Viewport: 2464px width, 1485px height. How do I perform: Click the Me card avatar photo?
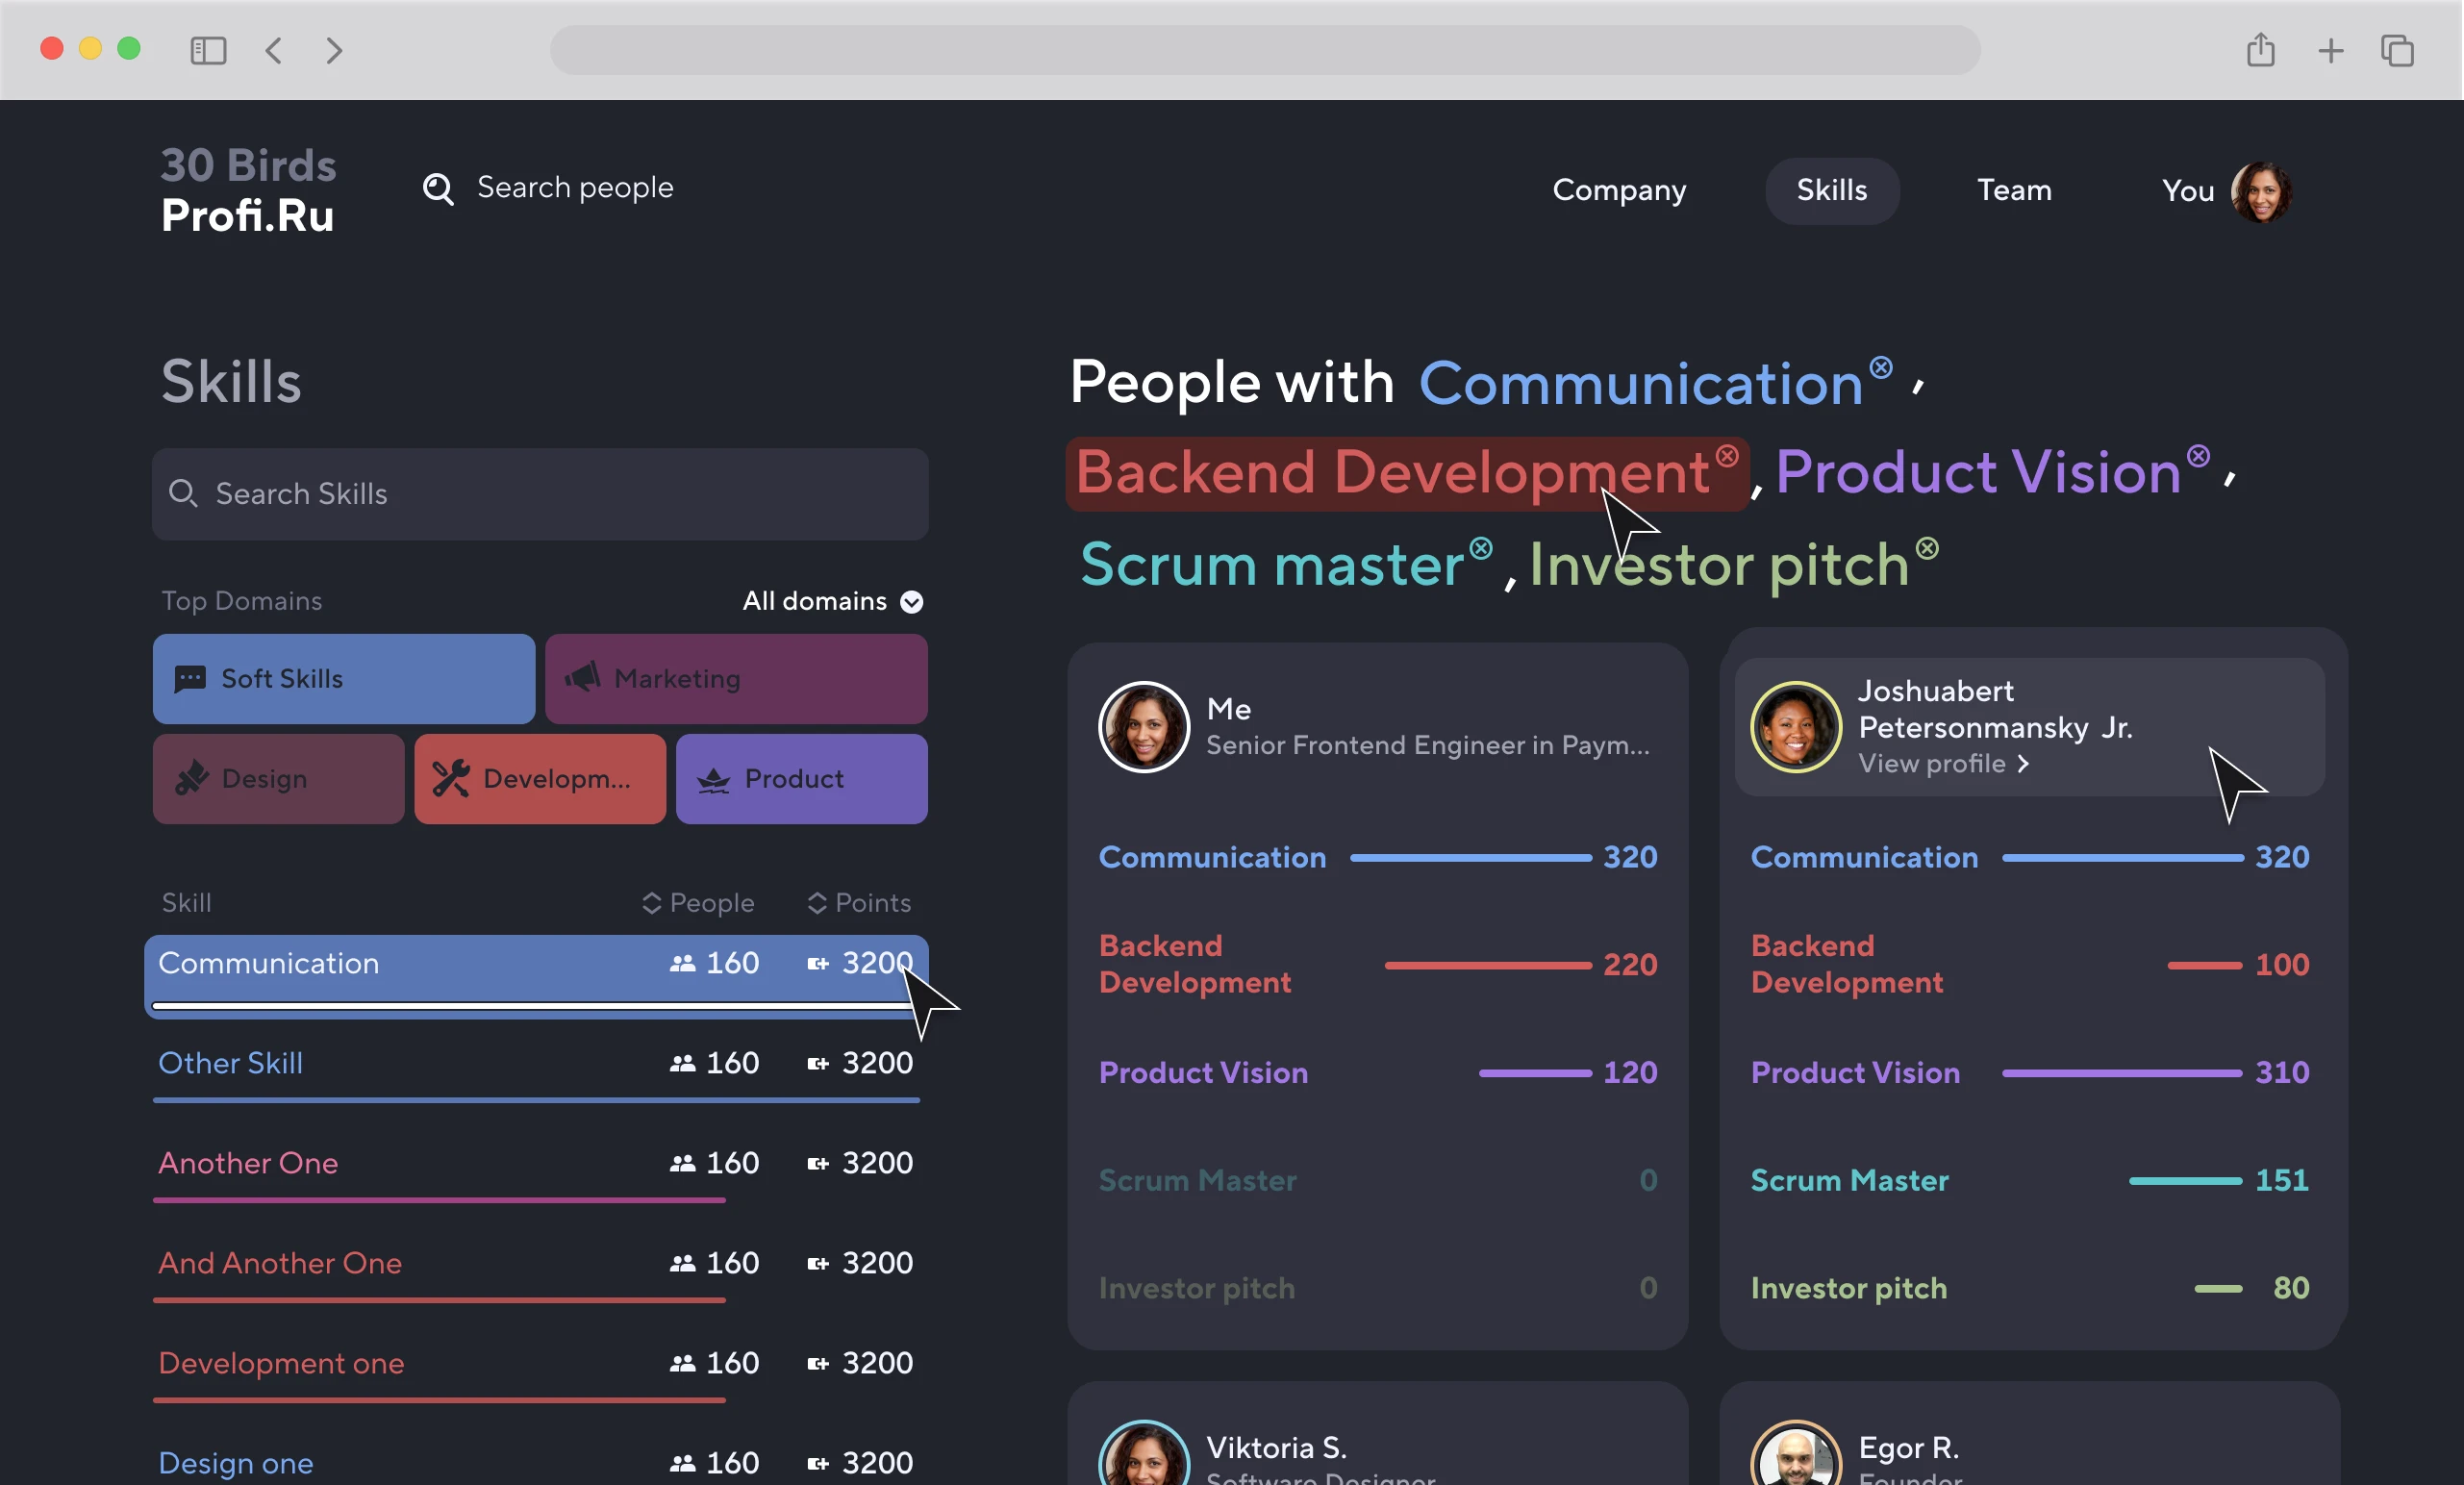tap(1144, 727)
